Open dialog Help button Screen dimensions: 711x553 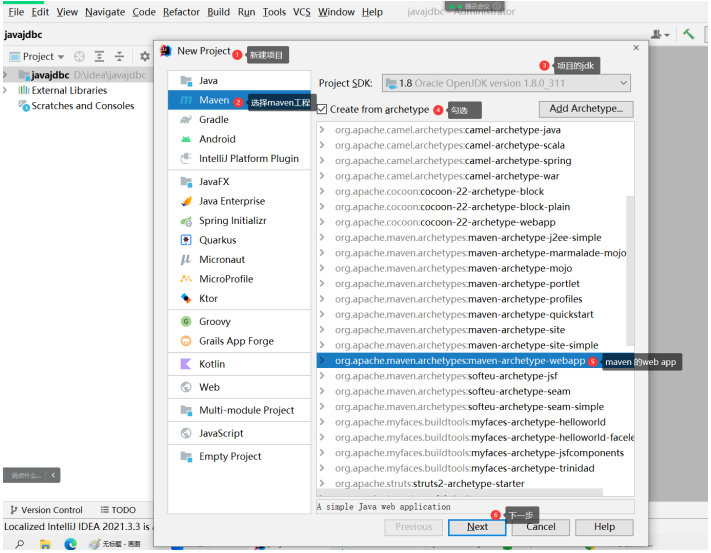604,527
